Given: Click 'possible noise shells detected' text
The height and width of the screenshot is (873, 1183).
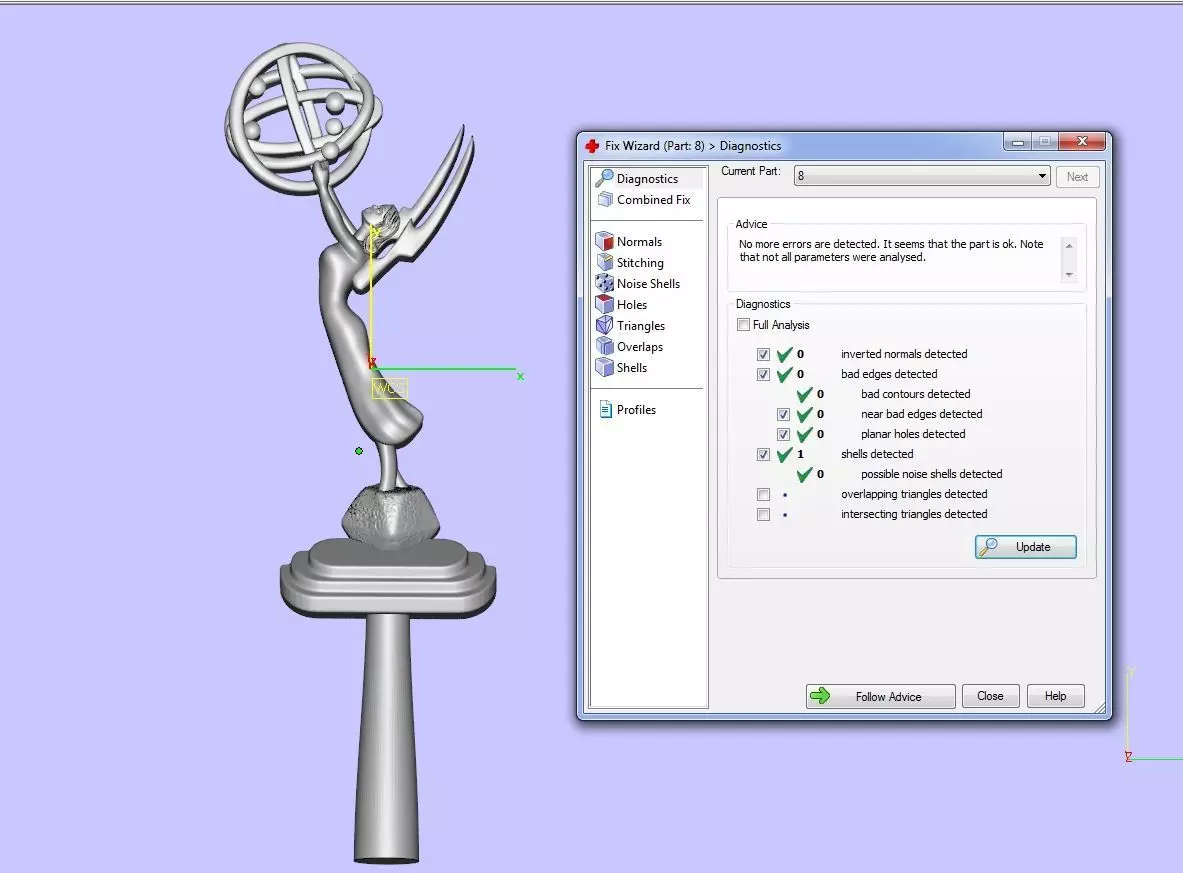Looking at the screenshot, I should pos(931,474).
